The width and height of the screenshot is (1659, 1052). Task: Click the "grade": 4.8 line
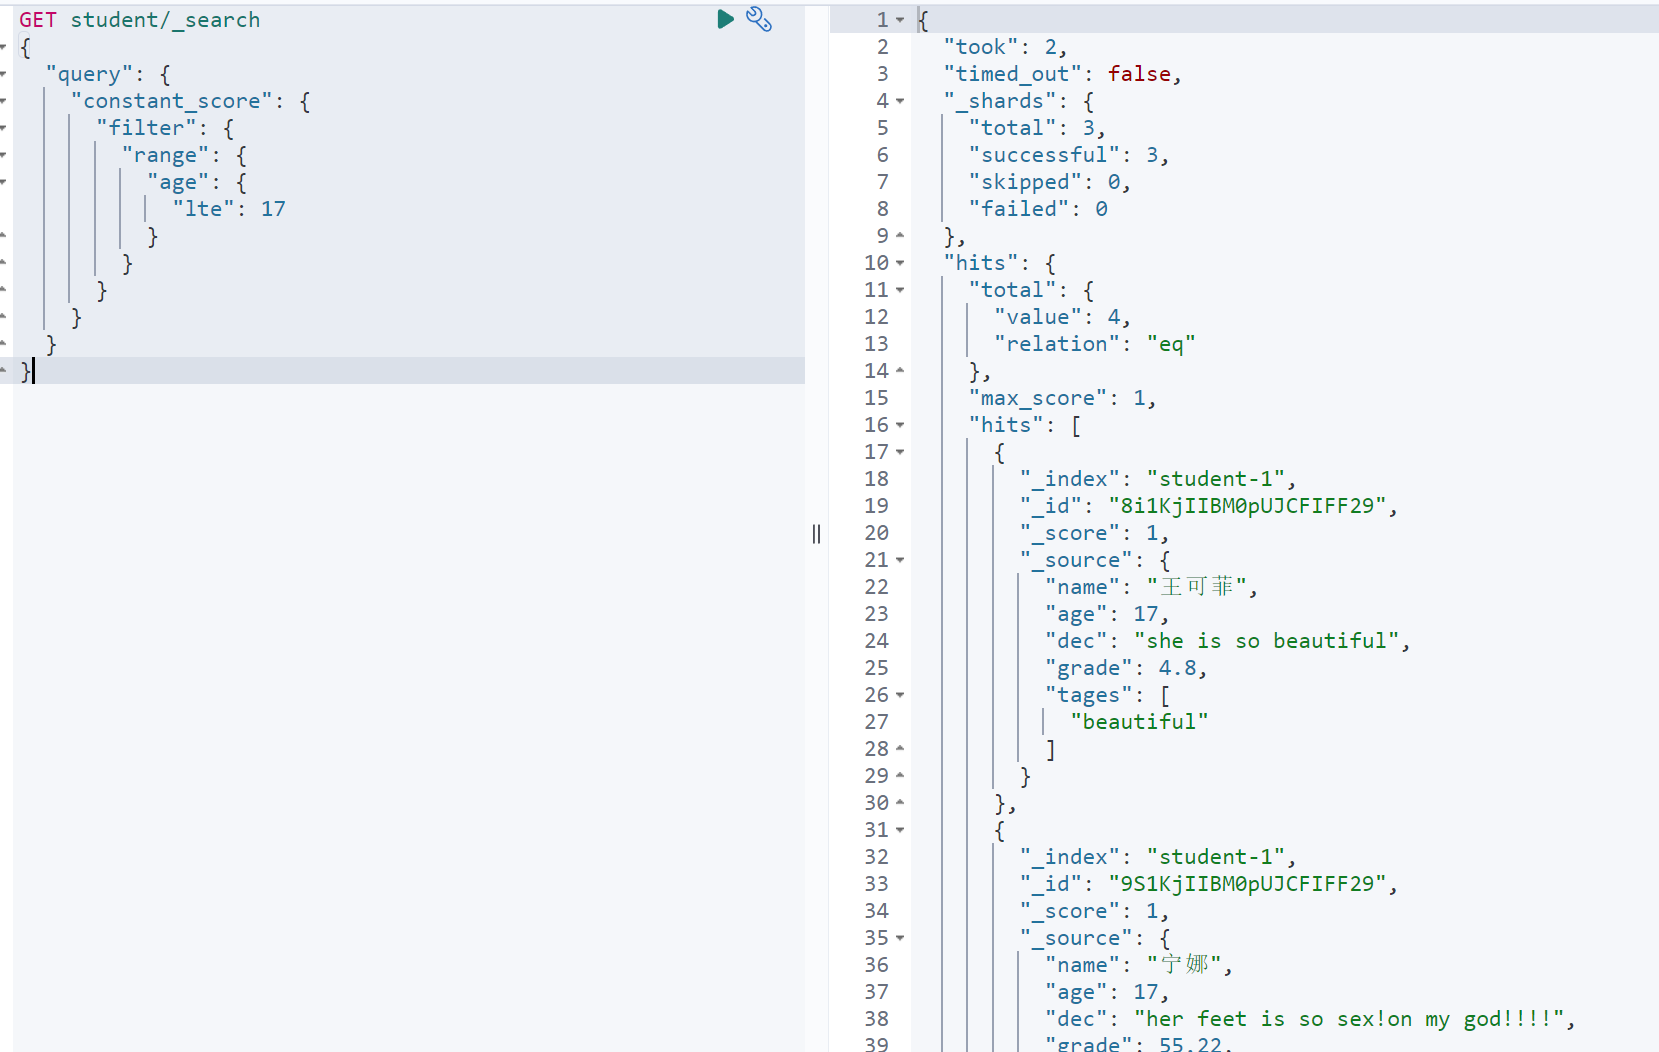(1126, 668)
